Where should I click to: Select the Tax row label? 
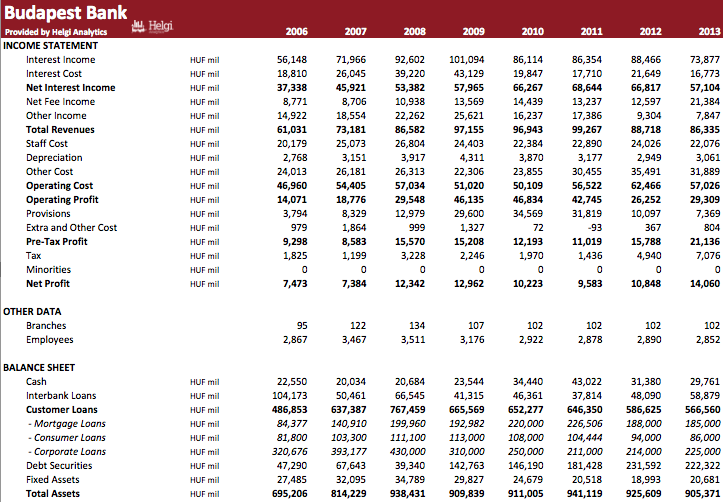point(34,256)
